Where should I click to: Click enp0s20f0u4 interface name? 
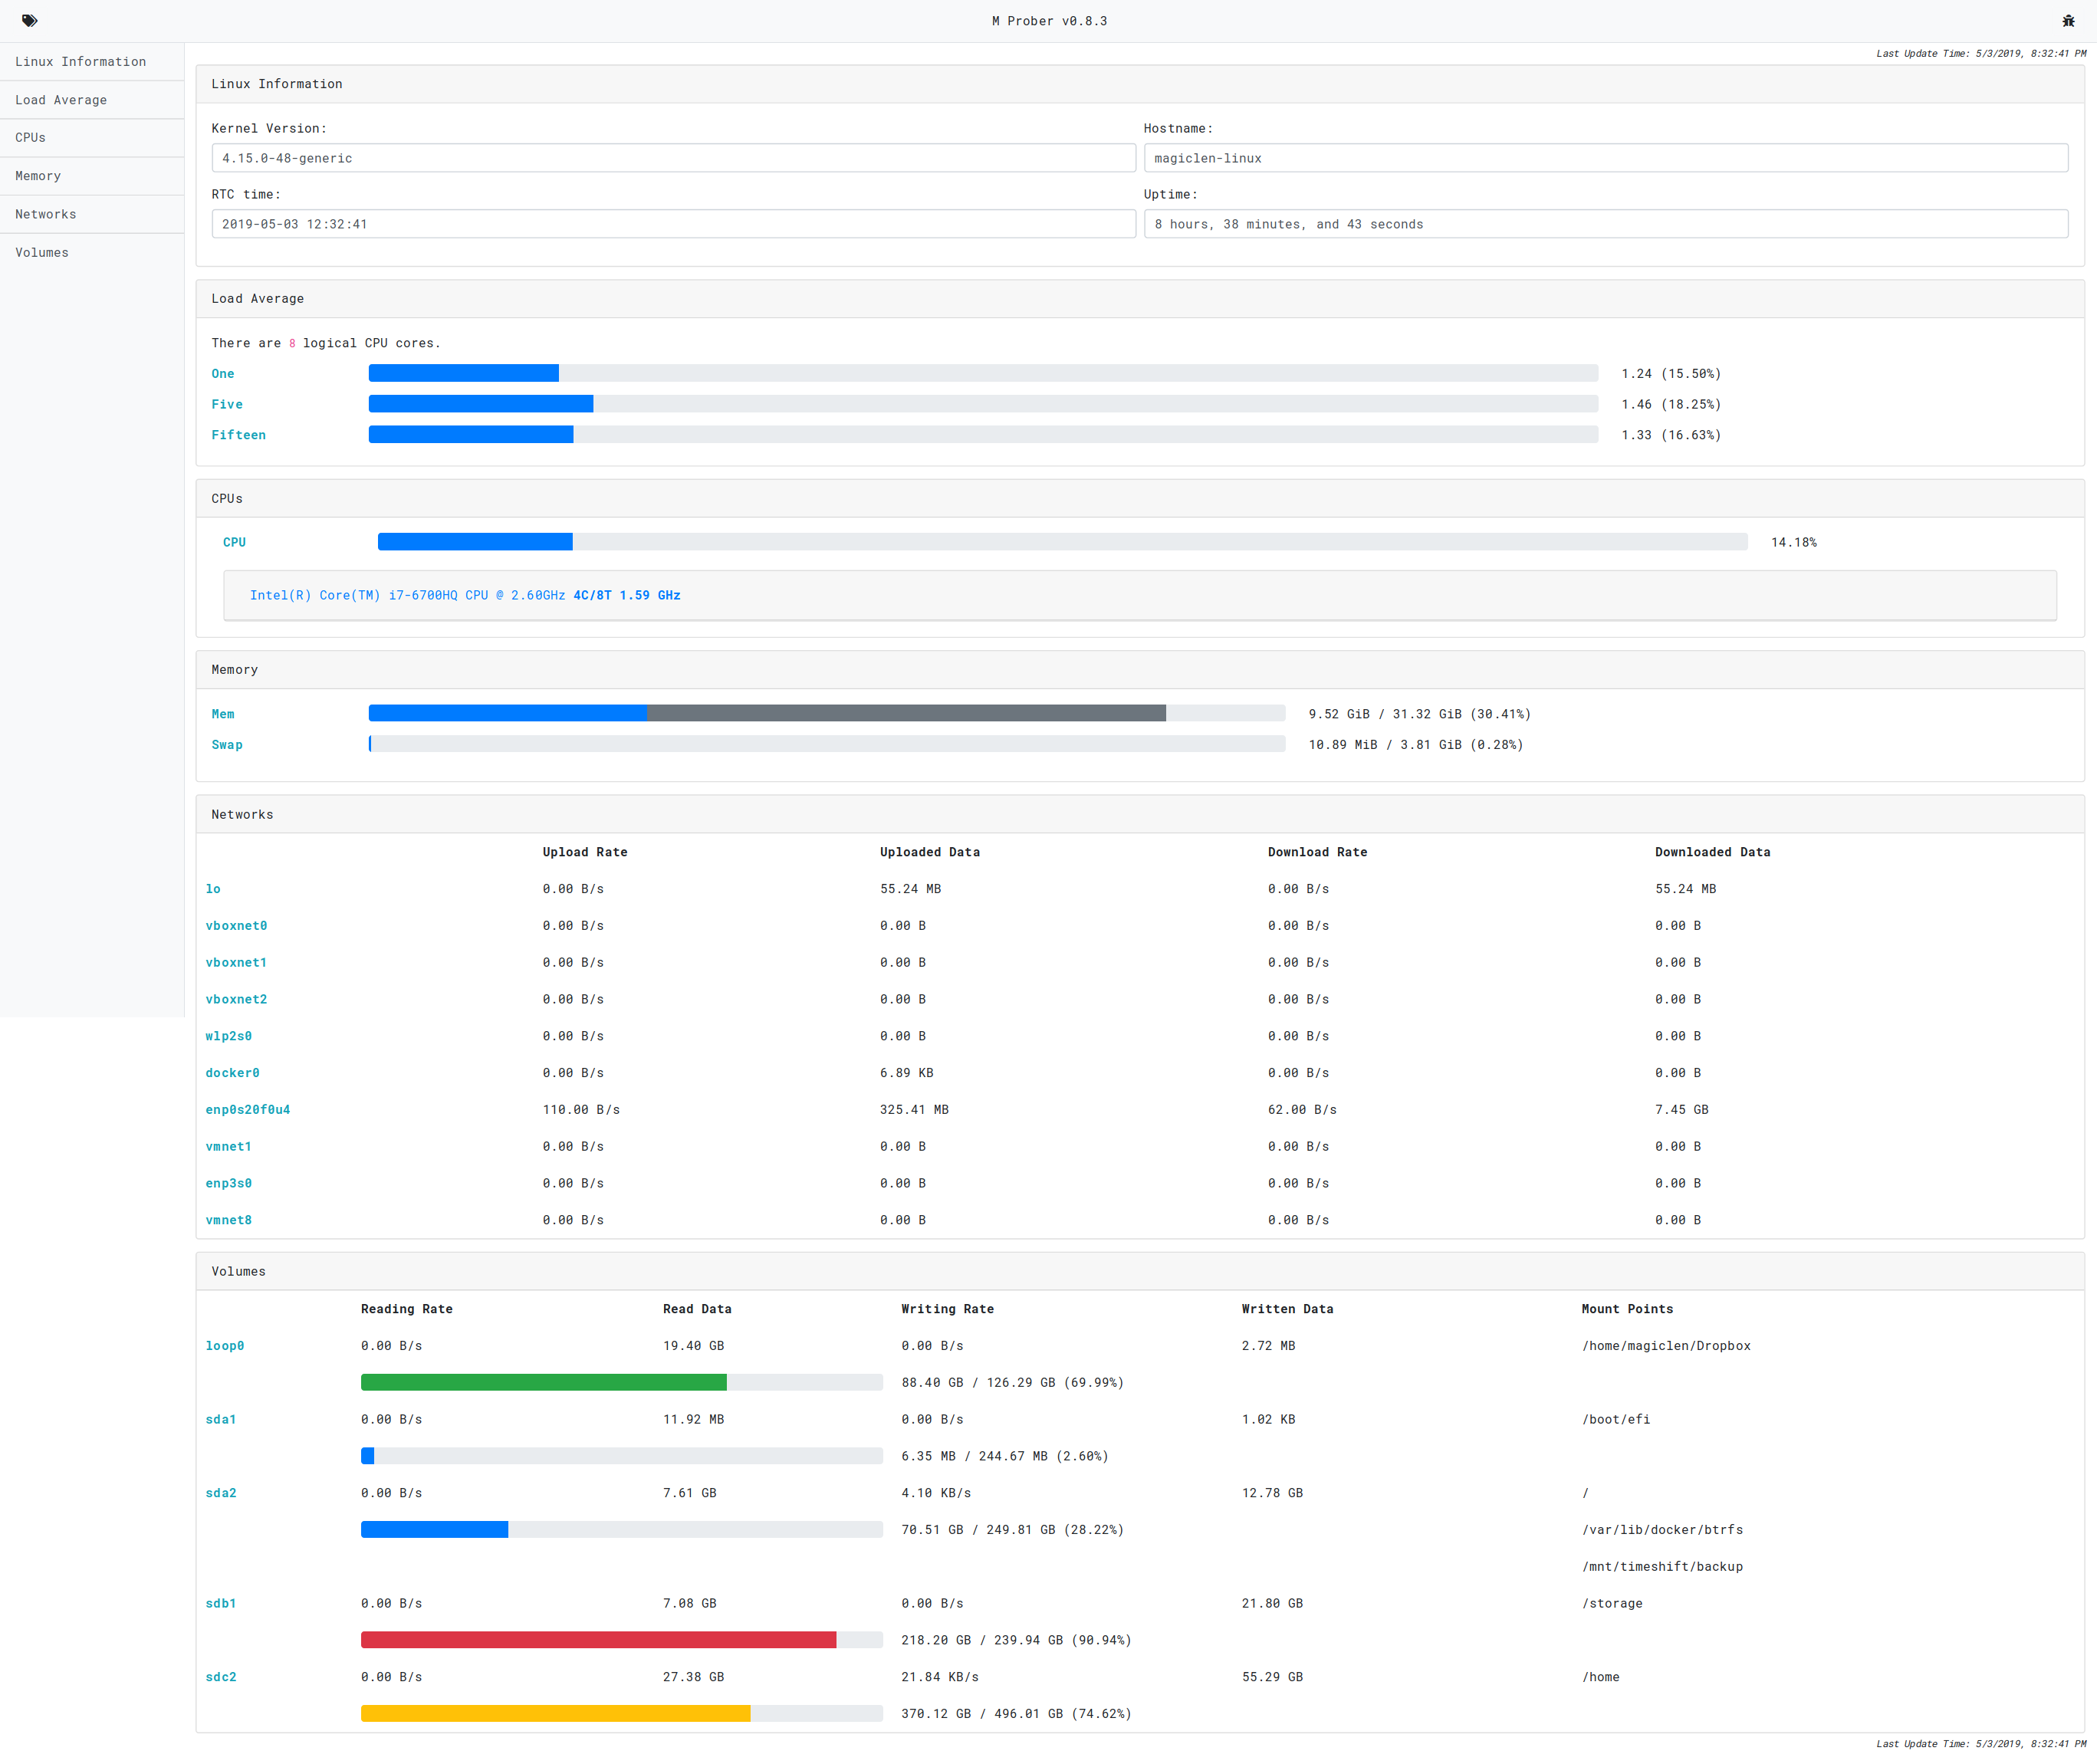point(248,1110)
